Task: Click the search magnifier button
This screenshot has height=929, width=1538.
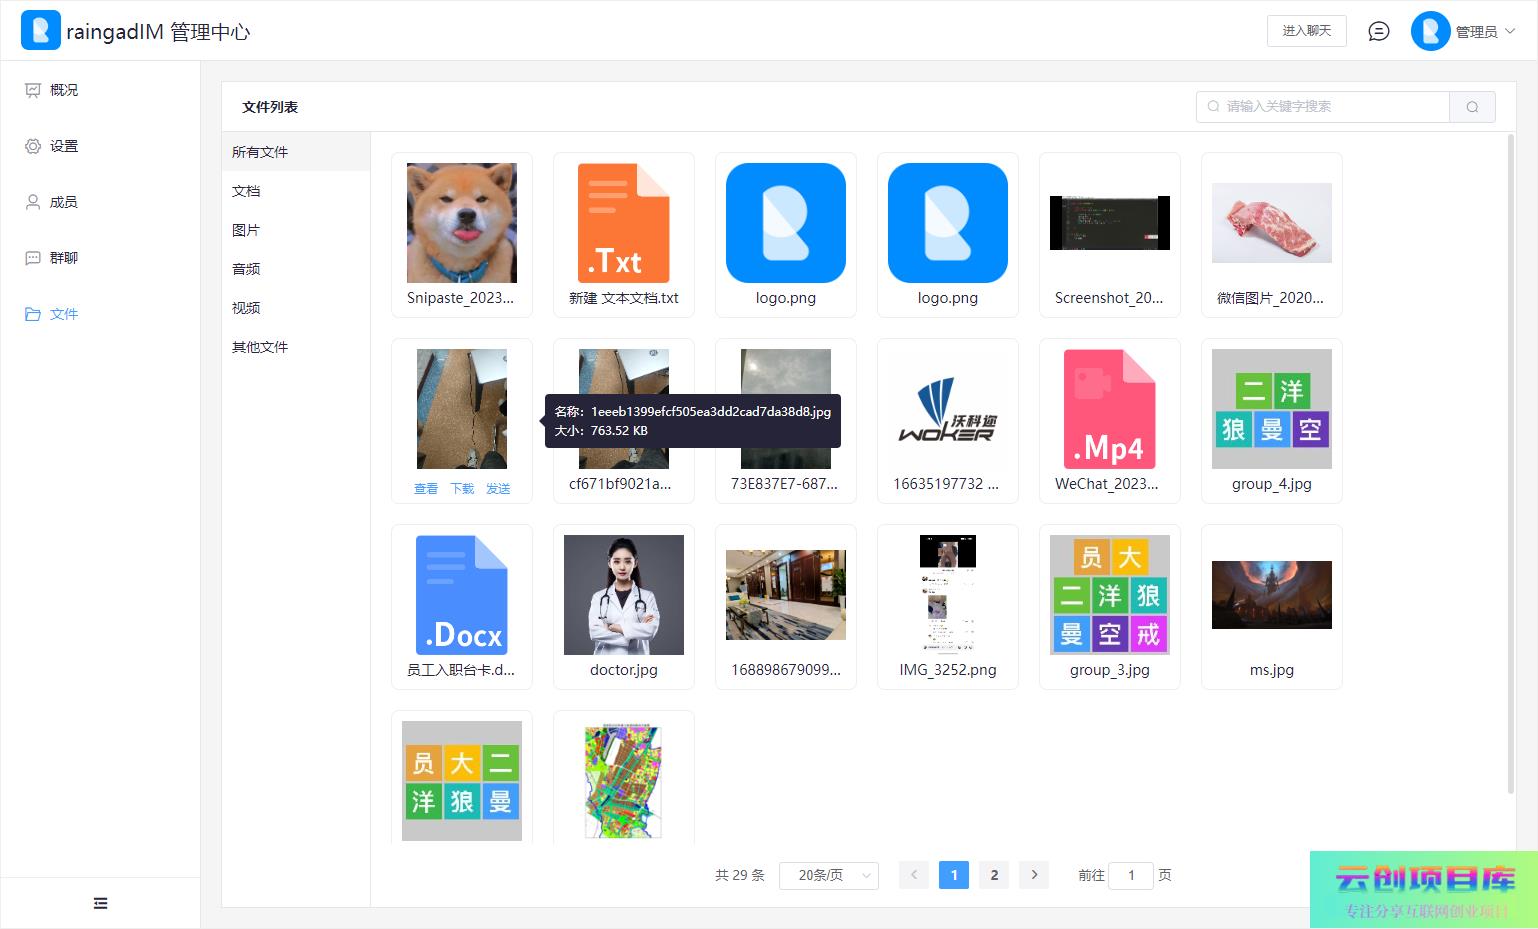Action: (x=1472, y=107)
